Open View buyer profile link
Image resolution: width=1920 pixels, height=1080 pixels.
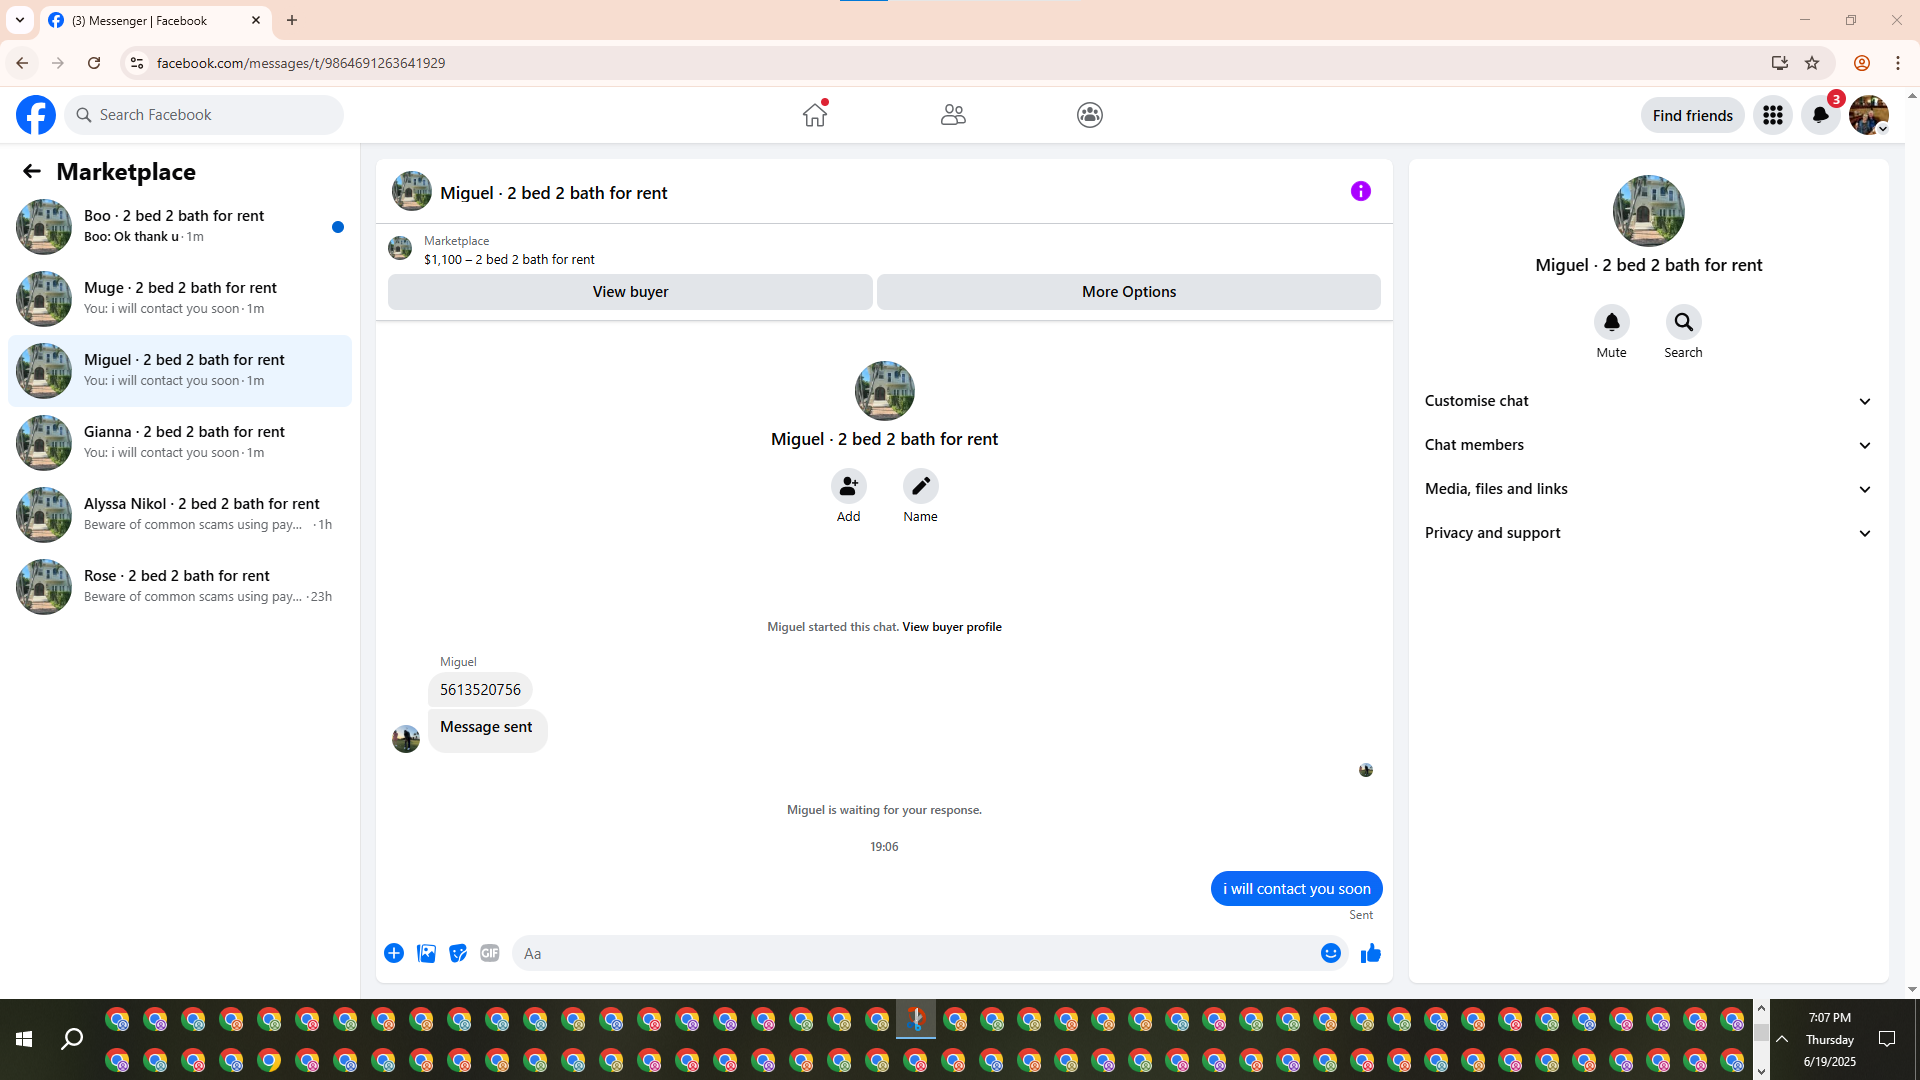tap(951, 627)
